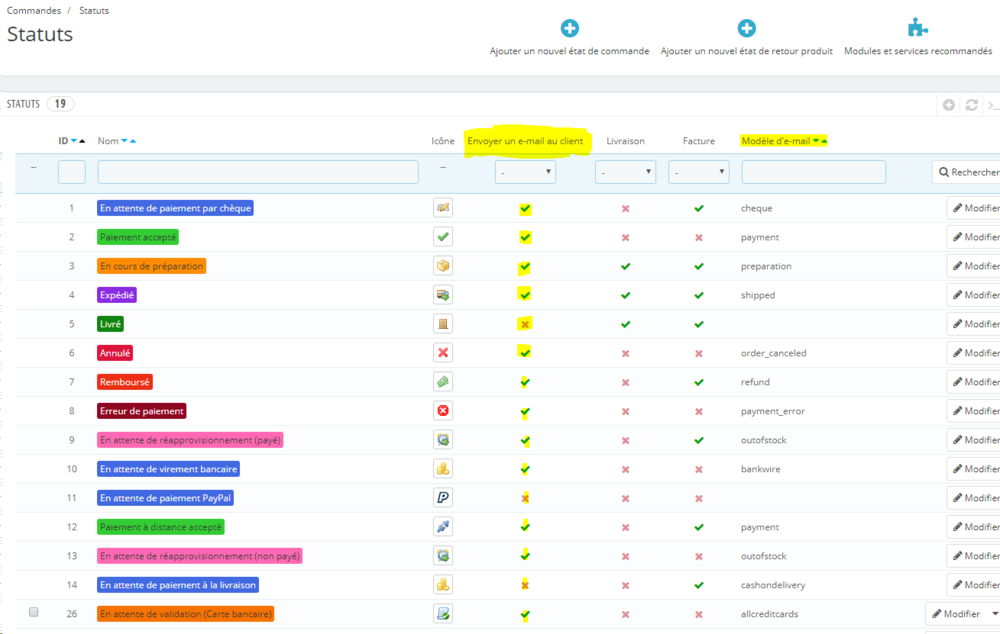Click the refresh list icon
This screenshot has height=634, width=1000.
(971, 105)
